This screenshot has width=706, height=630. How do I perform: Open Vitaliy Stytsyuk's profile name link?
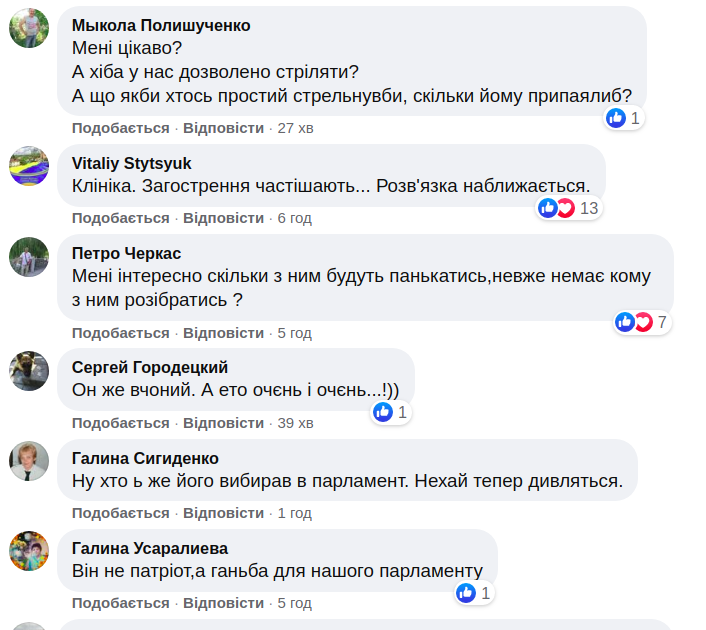tap(132, 163)
